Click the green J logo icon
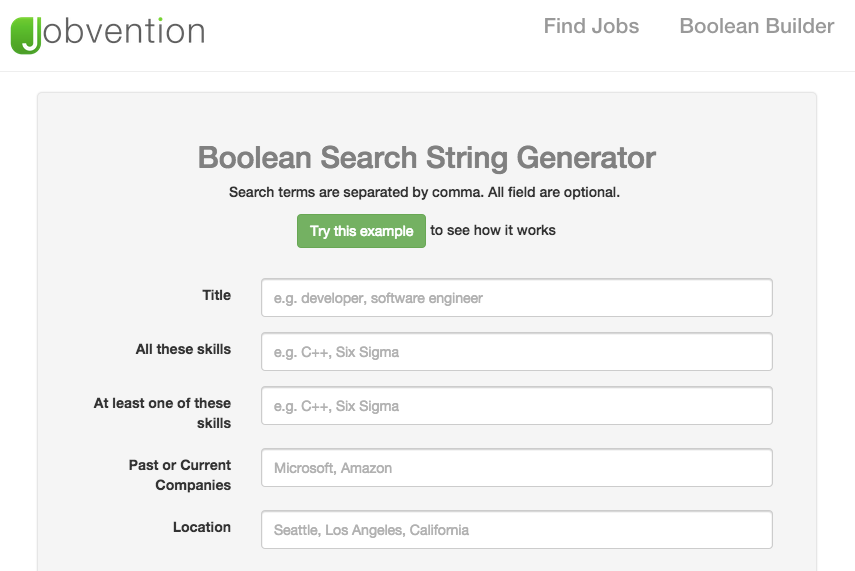The image size is (855, 571). click(26, 35)
